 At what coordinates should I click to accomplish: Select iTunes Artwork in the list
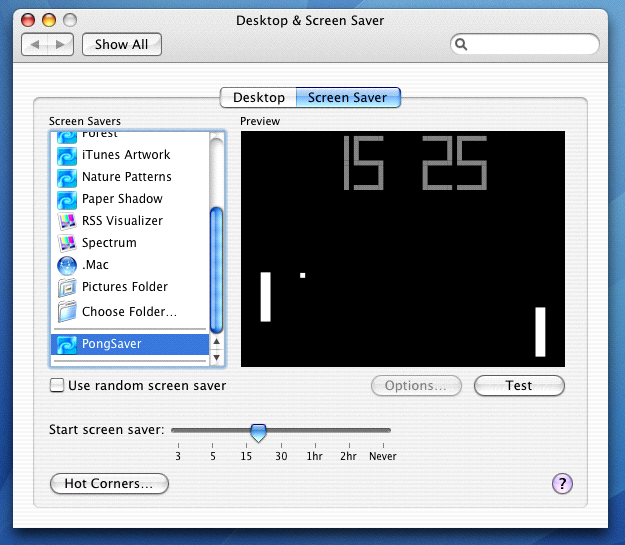[x=130, y=155]
